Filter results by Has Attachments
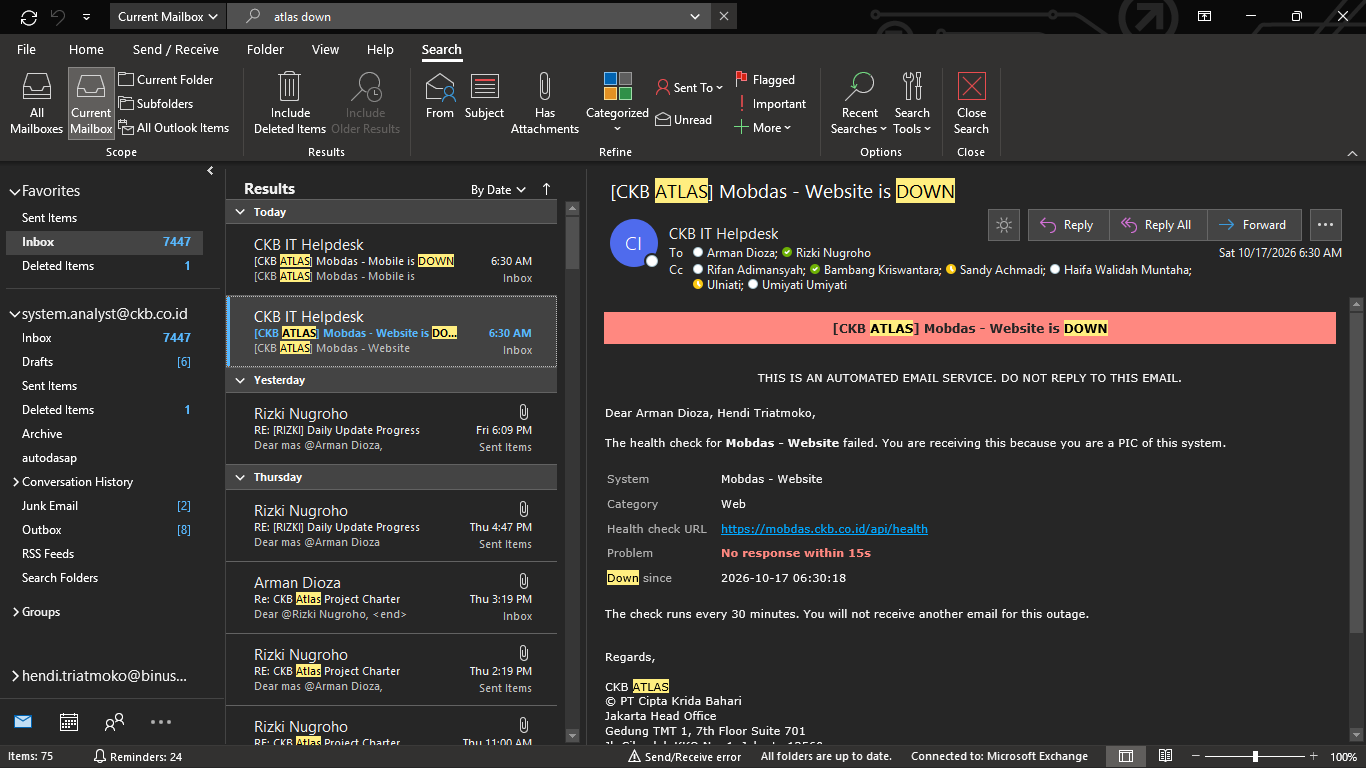 545,103
